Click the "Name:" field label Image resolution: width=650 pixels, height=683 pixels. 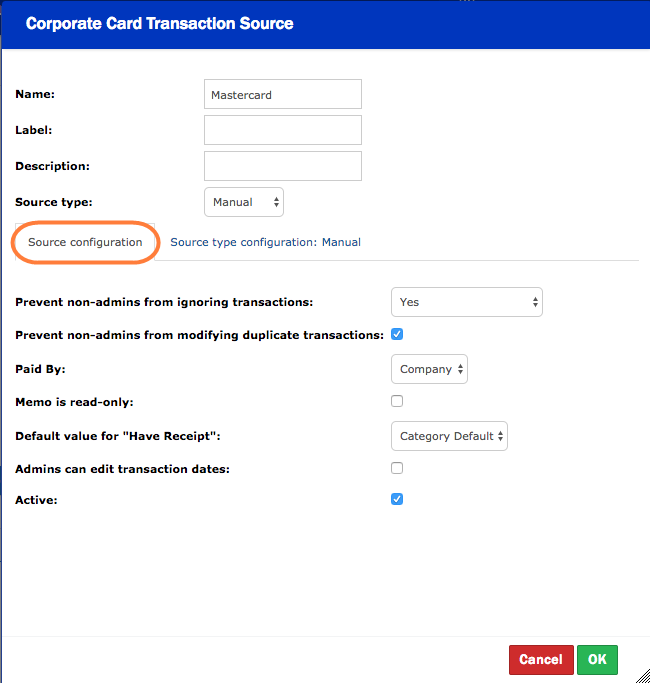click(x=35, y=94)
